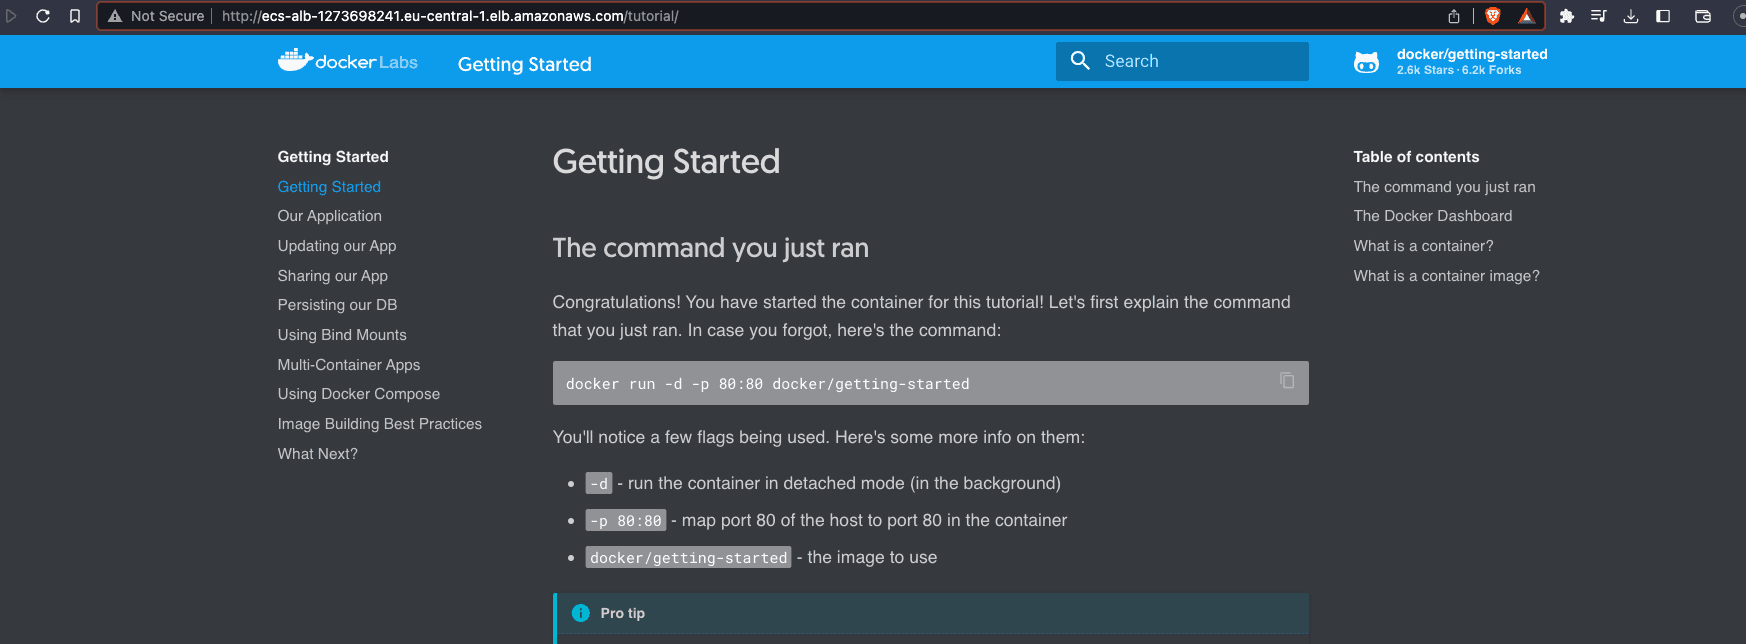Open the Brave Shields lion icon
This screenshot has width=1746, height=644.
(1493, 16)
